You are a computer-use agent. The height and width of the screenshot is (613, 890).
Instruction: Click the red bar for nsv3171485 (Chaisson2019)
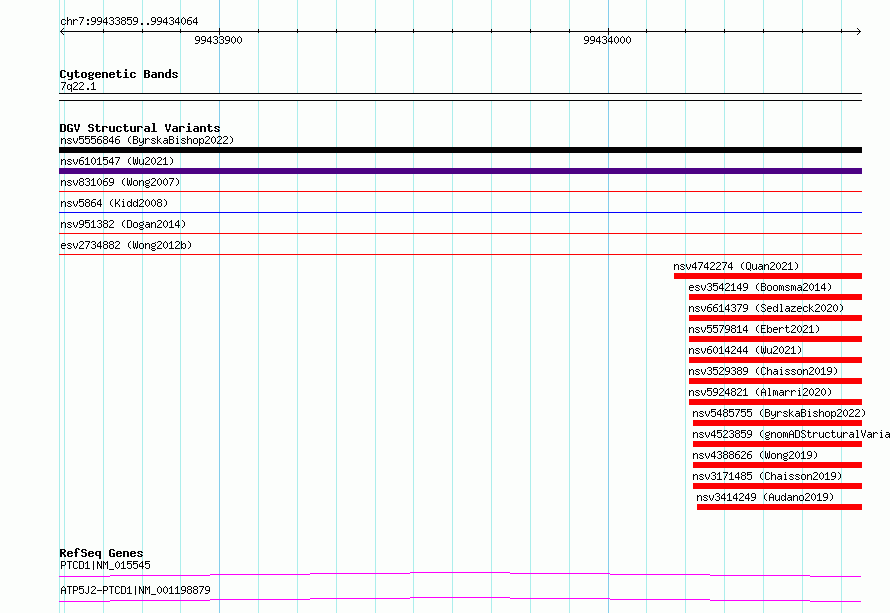(x=778, y=486)
